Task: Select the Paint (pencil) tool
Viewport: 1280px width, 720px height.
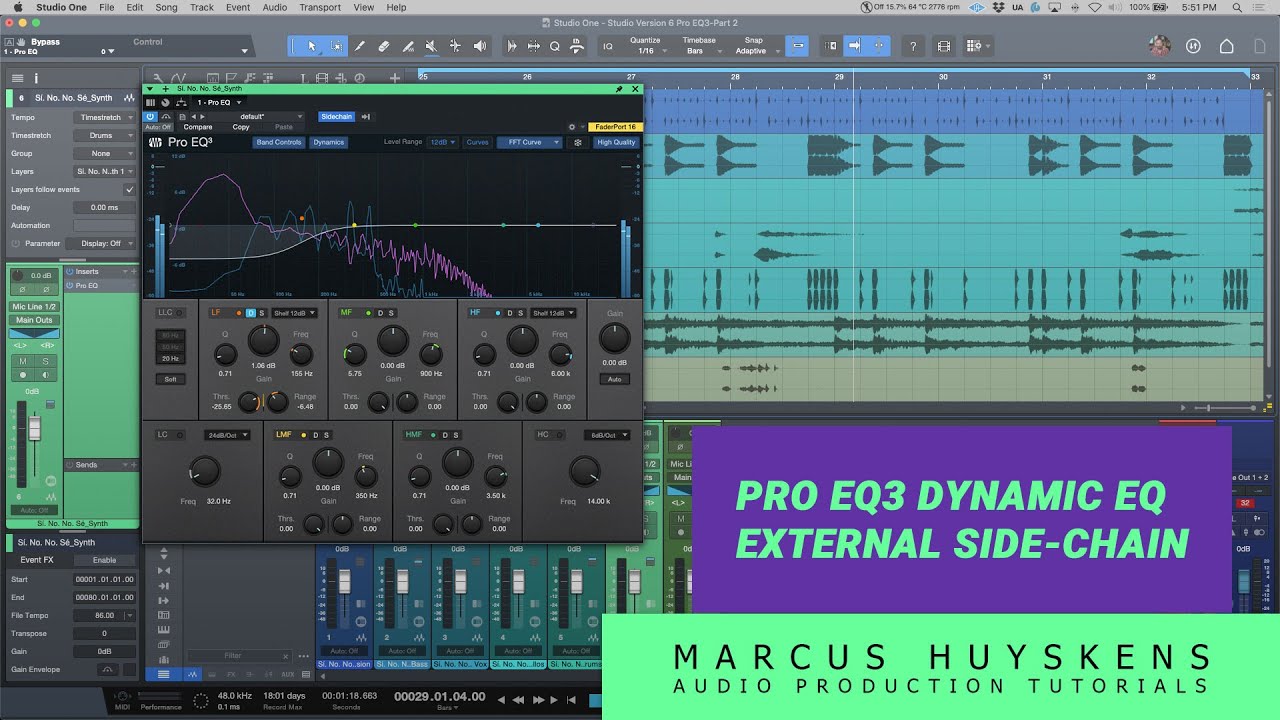Action: (x=360, y=46)
